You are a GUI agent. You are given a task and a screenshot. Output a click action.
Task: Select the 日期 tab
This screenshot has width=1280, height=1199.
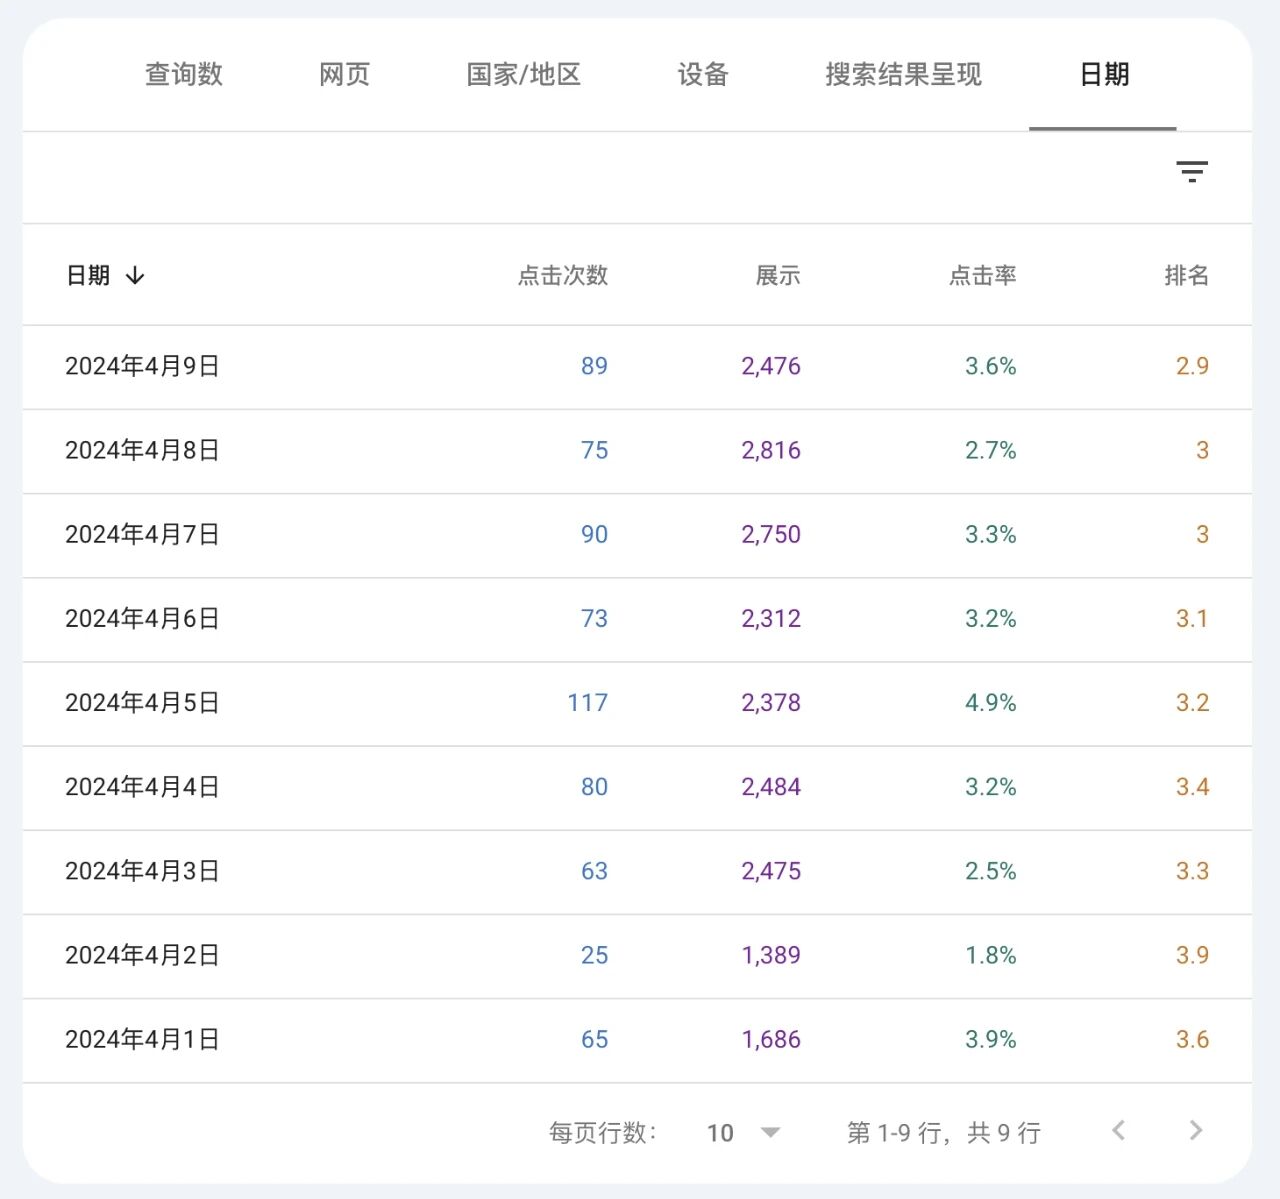click(1104, 75)
